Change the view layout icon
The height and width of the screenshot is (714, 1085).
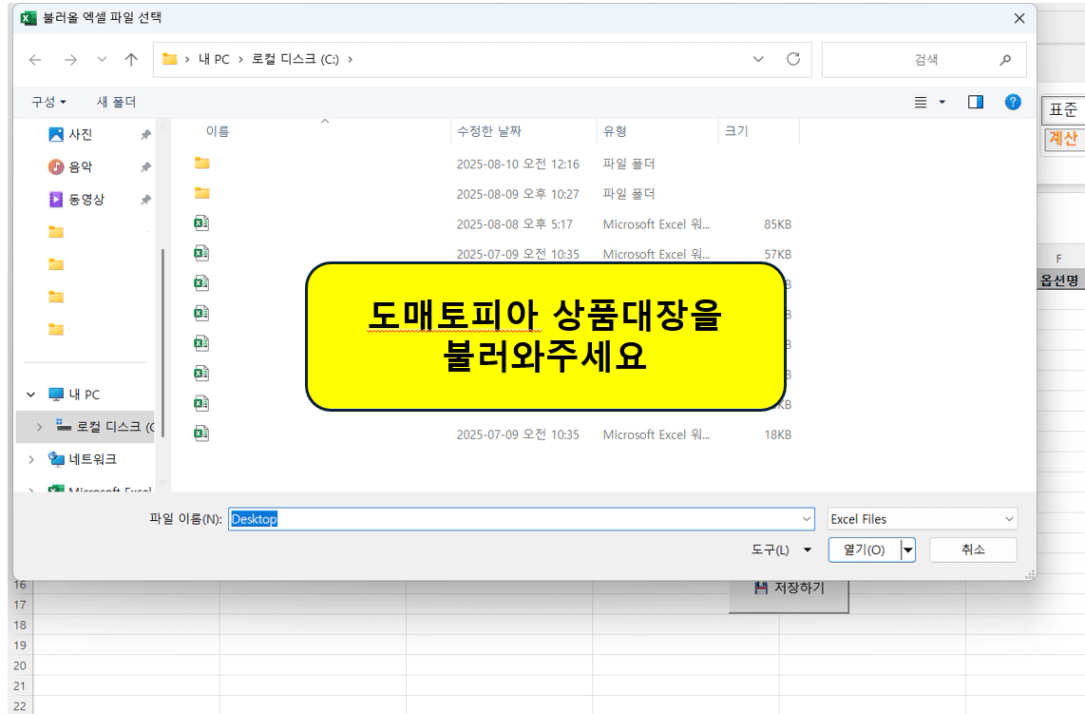pyautogui.click(x=920, y=102)
